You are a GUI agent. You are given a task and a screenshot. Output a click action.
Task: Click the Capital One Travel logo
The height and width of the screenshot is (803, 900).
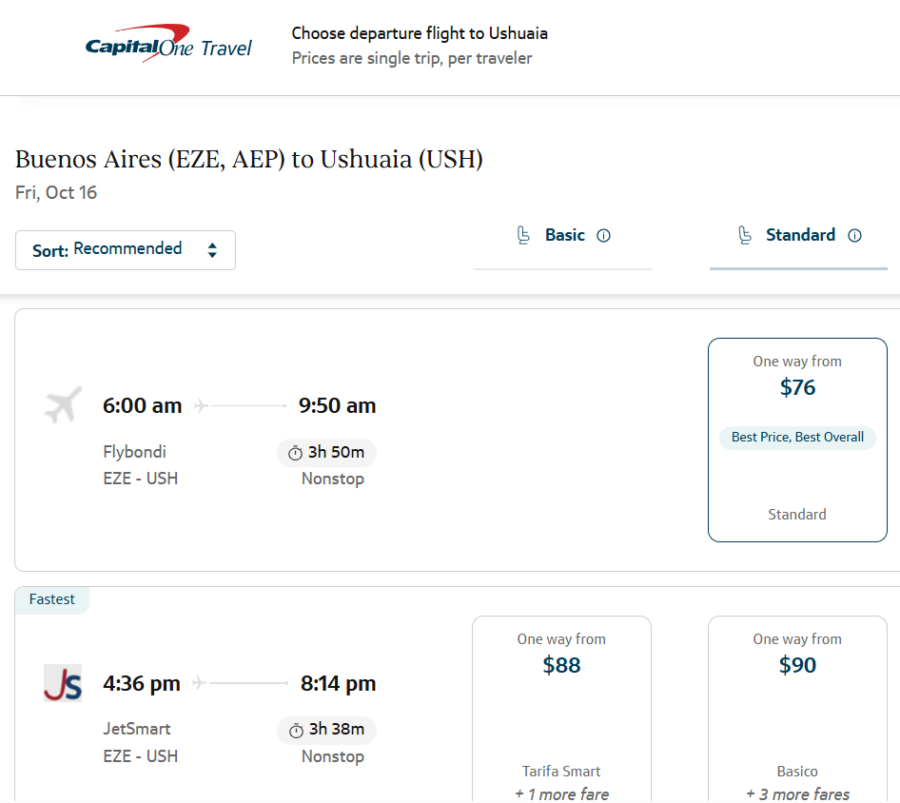coord(167,44)
